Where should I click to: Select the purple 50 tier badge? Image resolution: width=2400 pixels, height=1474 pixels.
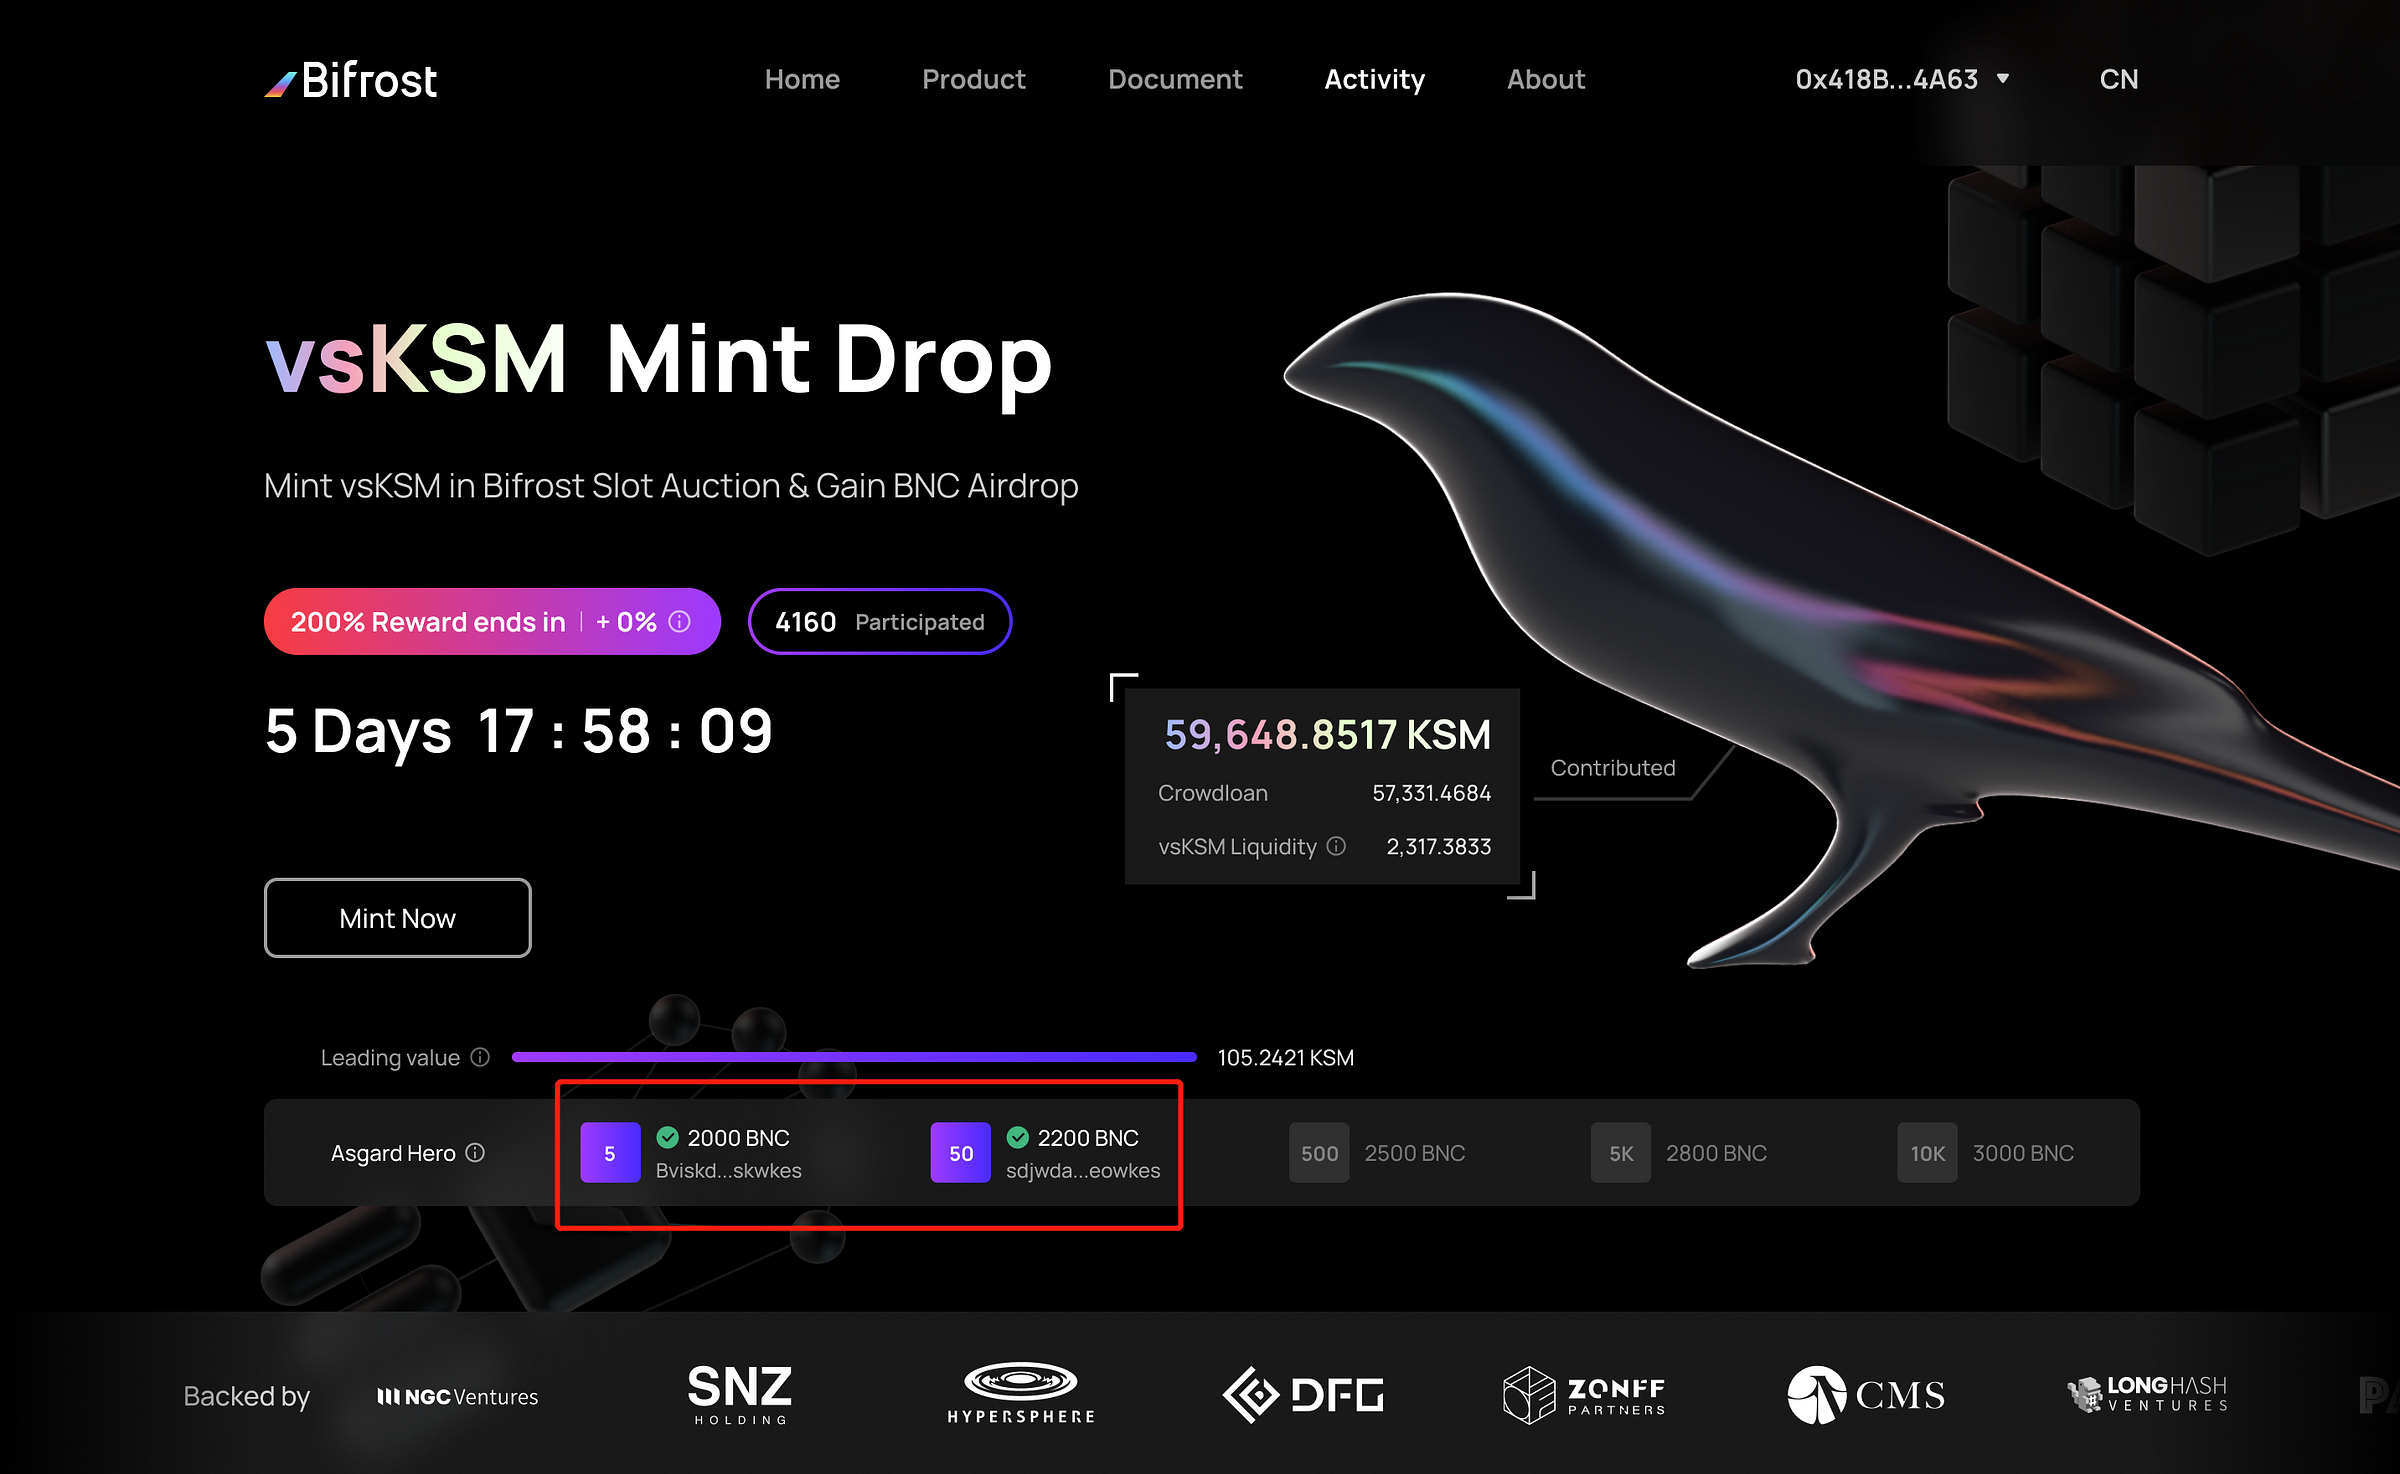tap(961, 1153)
